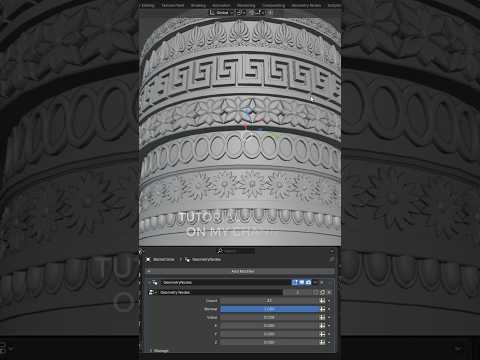Click the highlighted blue value slider field

pyautogui.click(x=270, y=309)
